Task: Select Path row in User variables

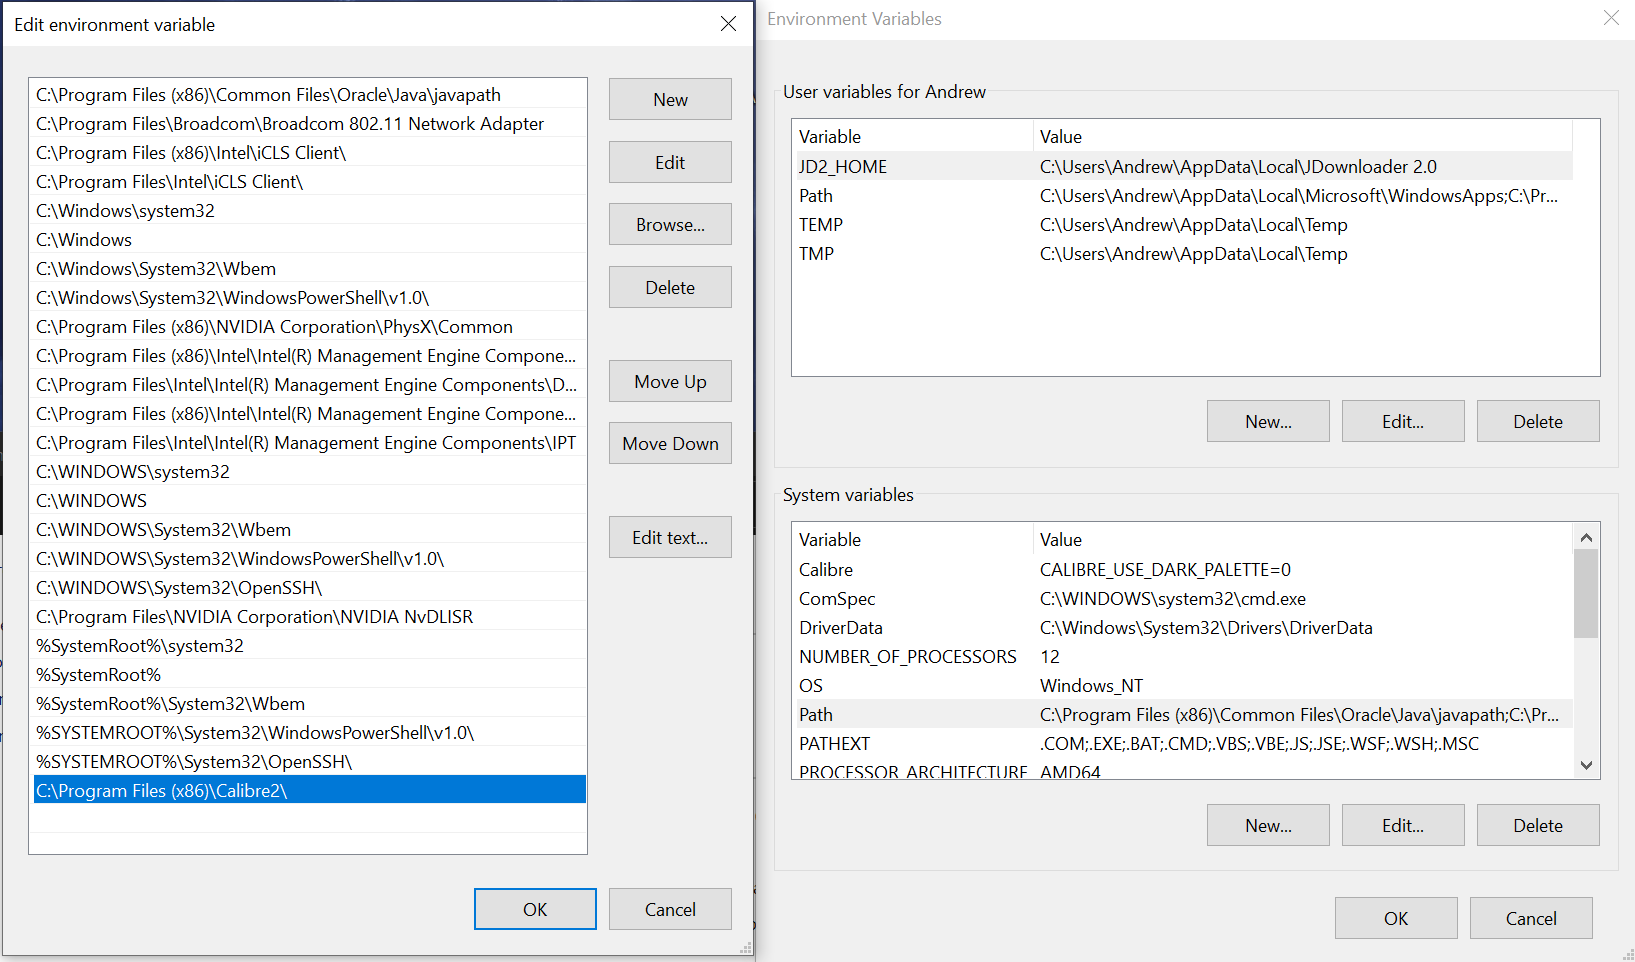Action: (1183, 195)
